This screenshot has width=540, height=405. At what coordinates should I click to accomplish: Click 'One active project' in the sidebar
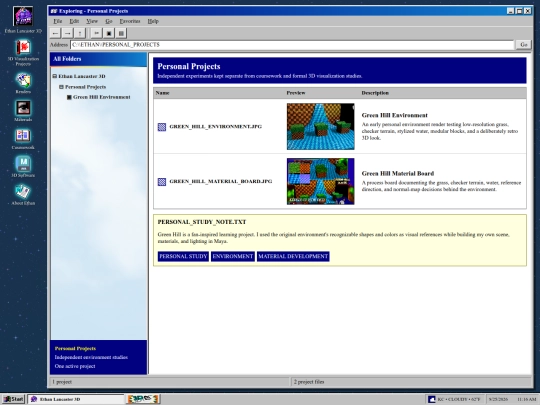[x=75, y=366]
